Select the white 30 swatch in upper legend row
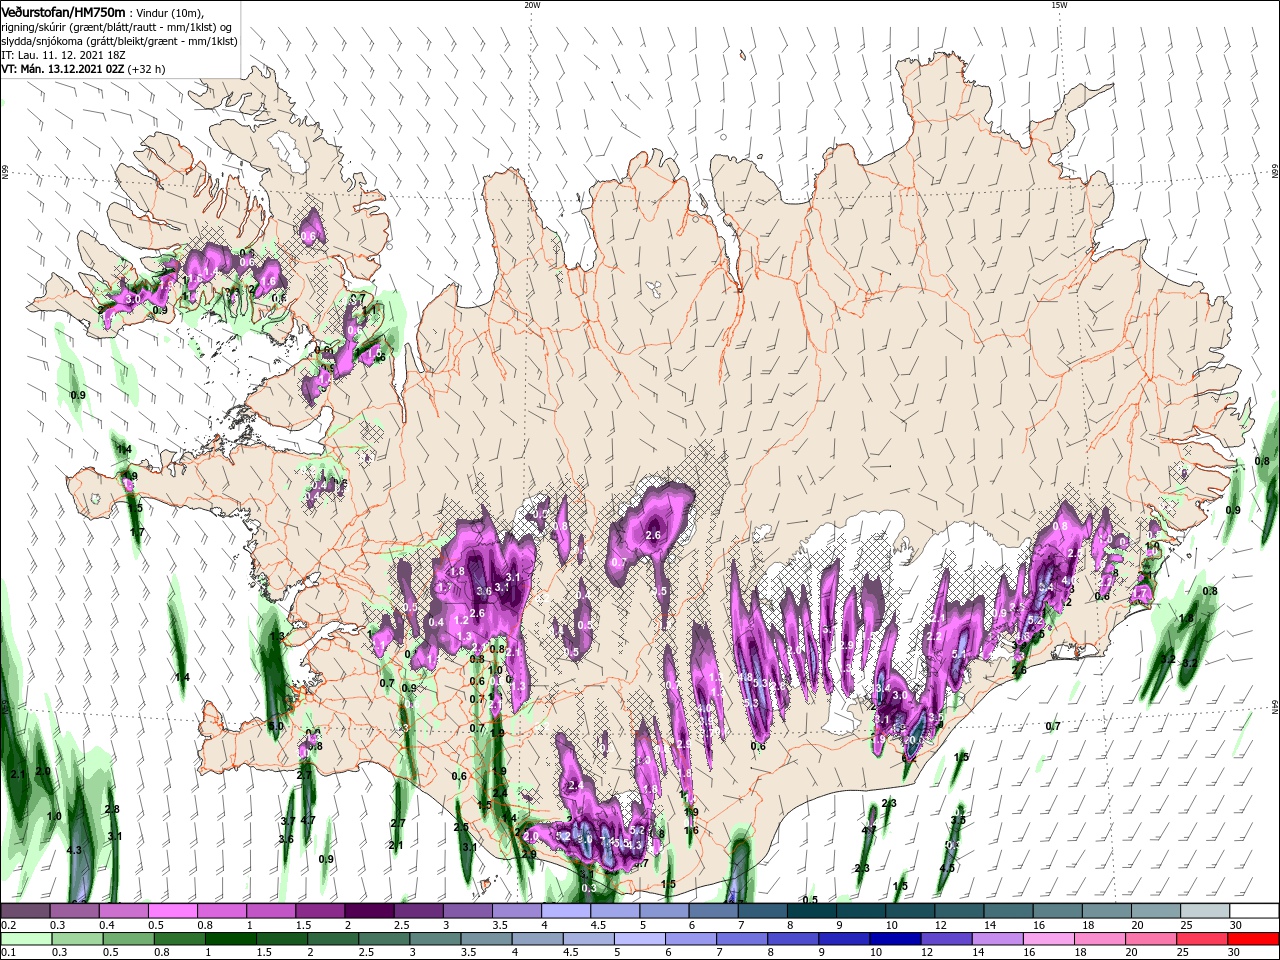1280x960 pixels. tap(1253, 911)
